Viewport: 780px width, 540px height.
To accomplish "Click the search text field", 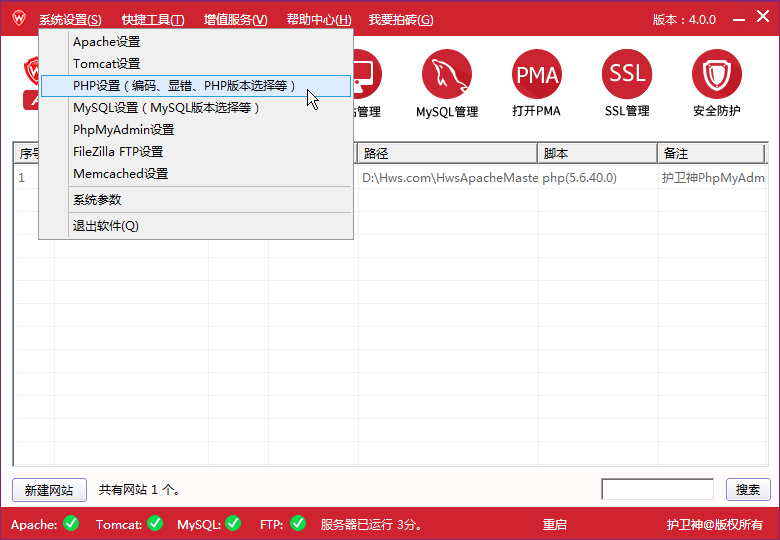I will [657, 489].
